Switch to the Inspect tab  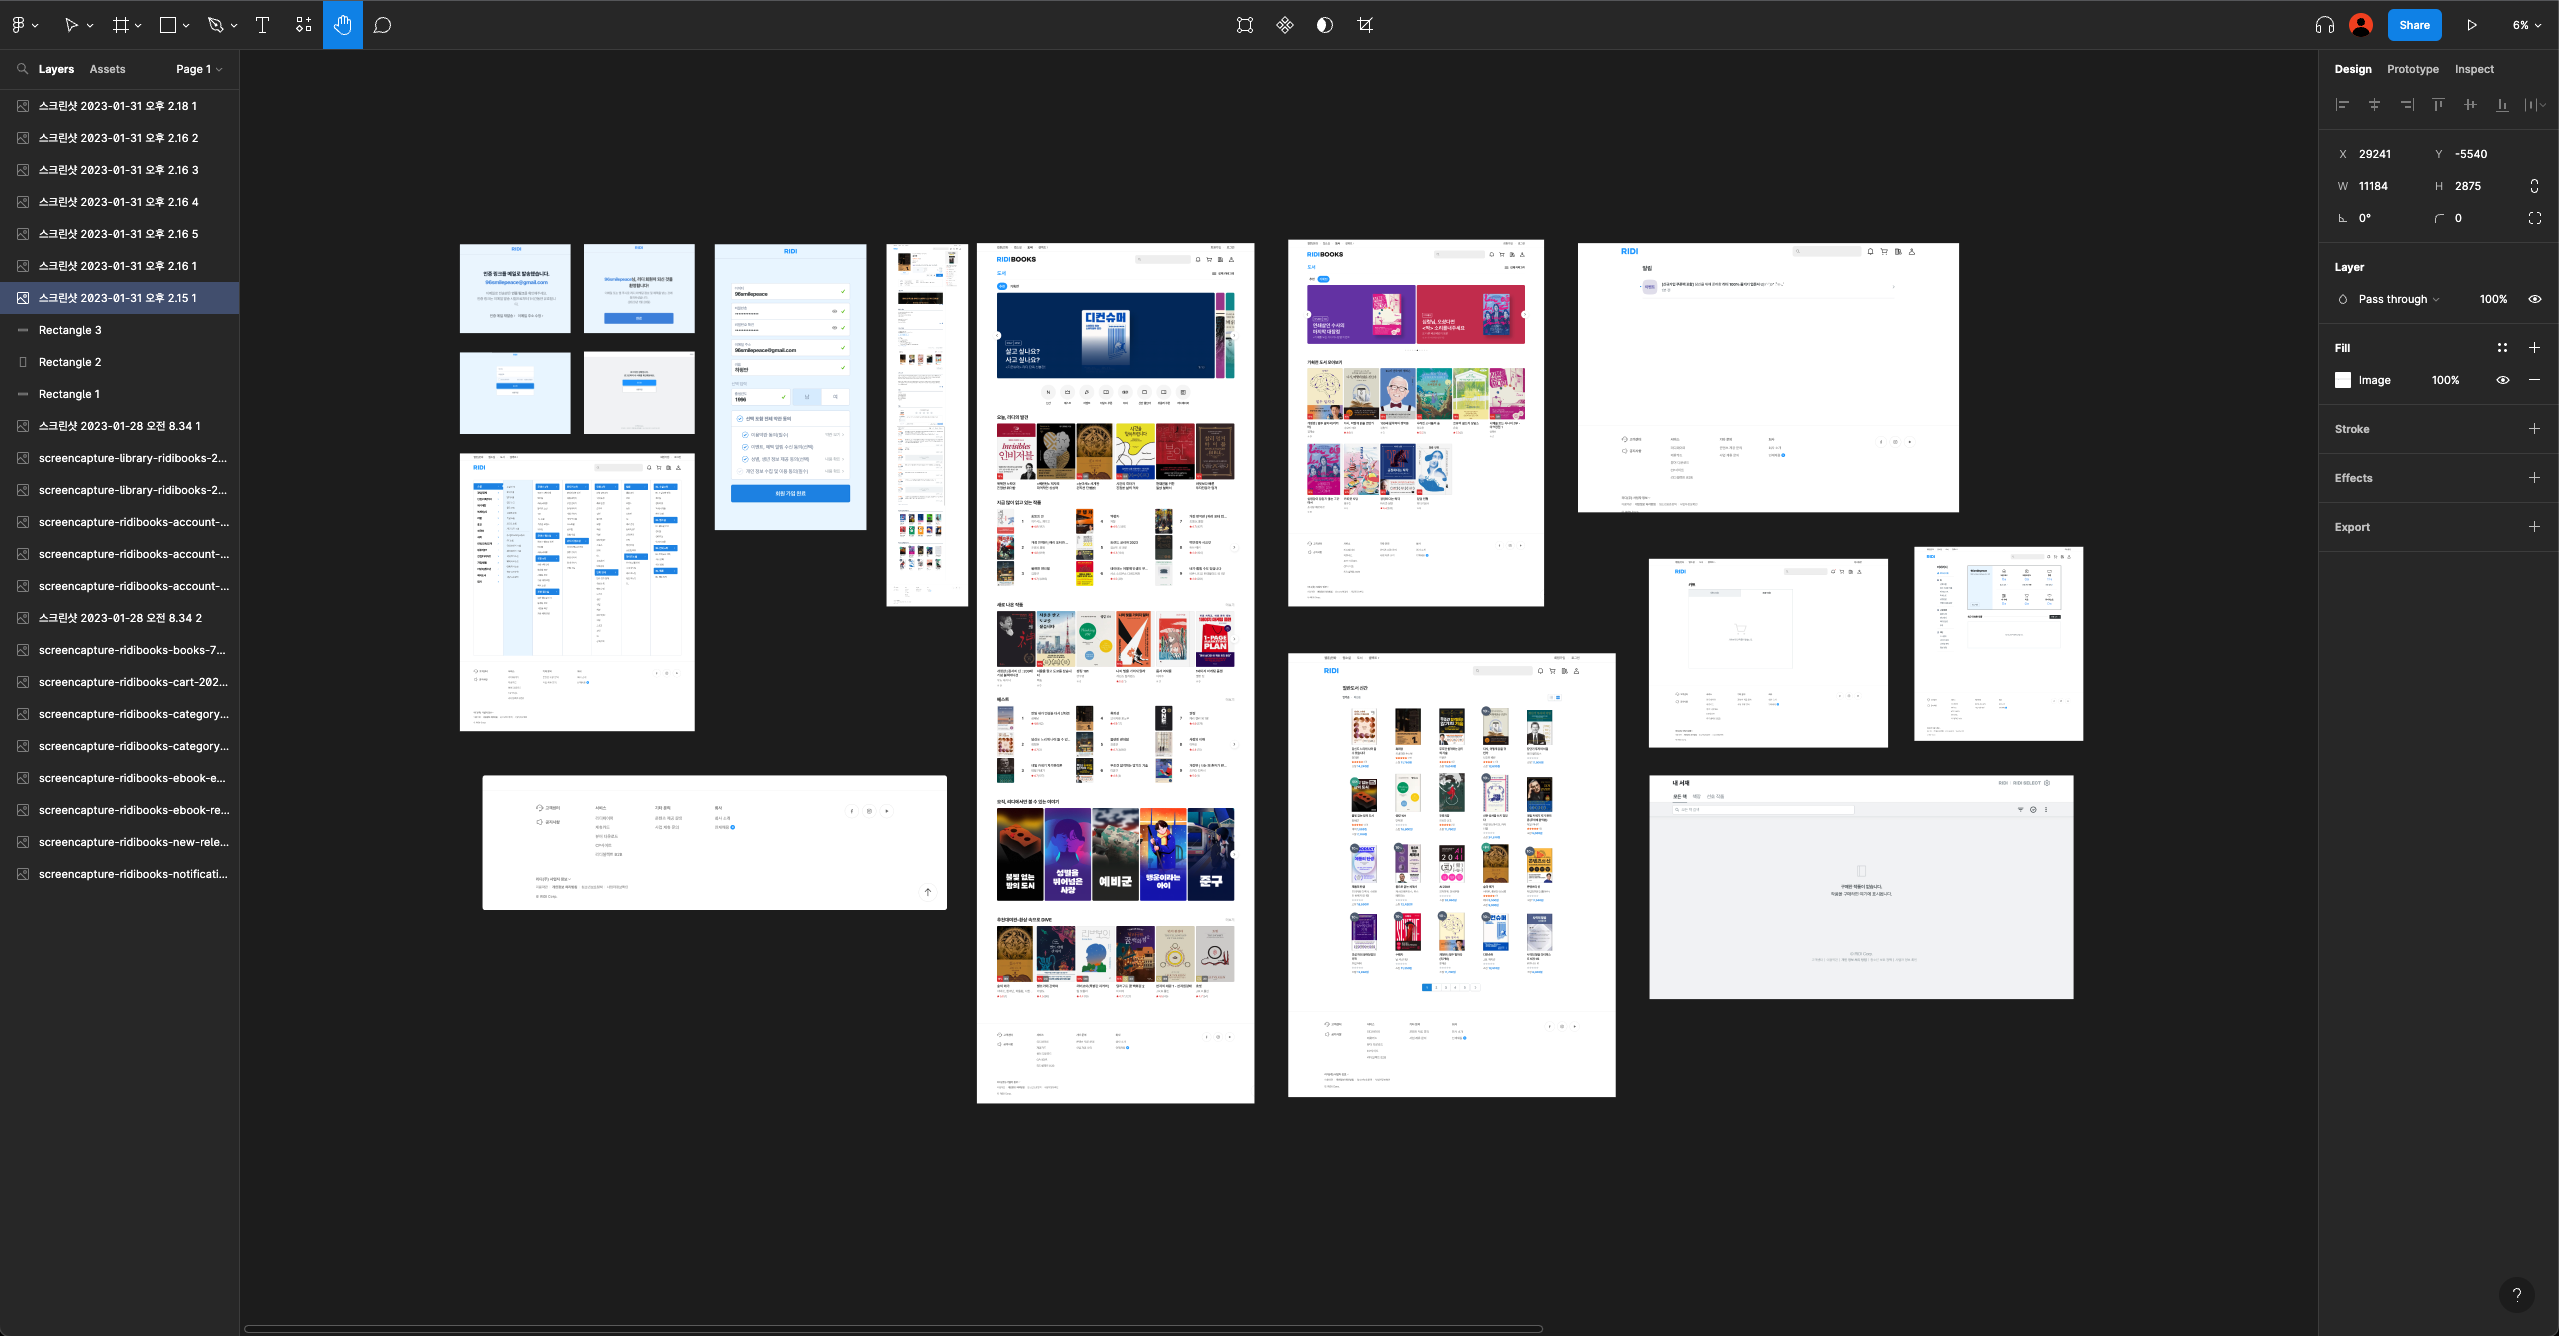2474,69
